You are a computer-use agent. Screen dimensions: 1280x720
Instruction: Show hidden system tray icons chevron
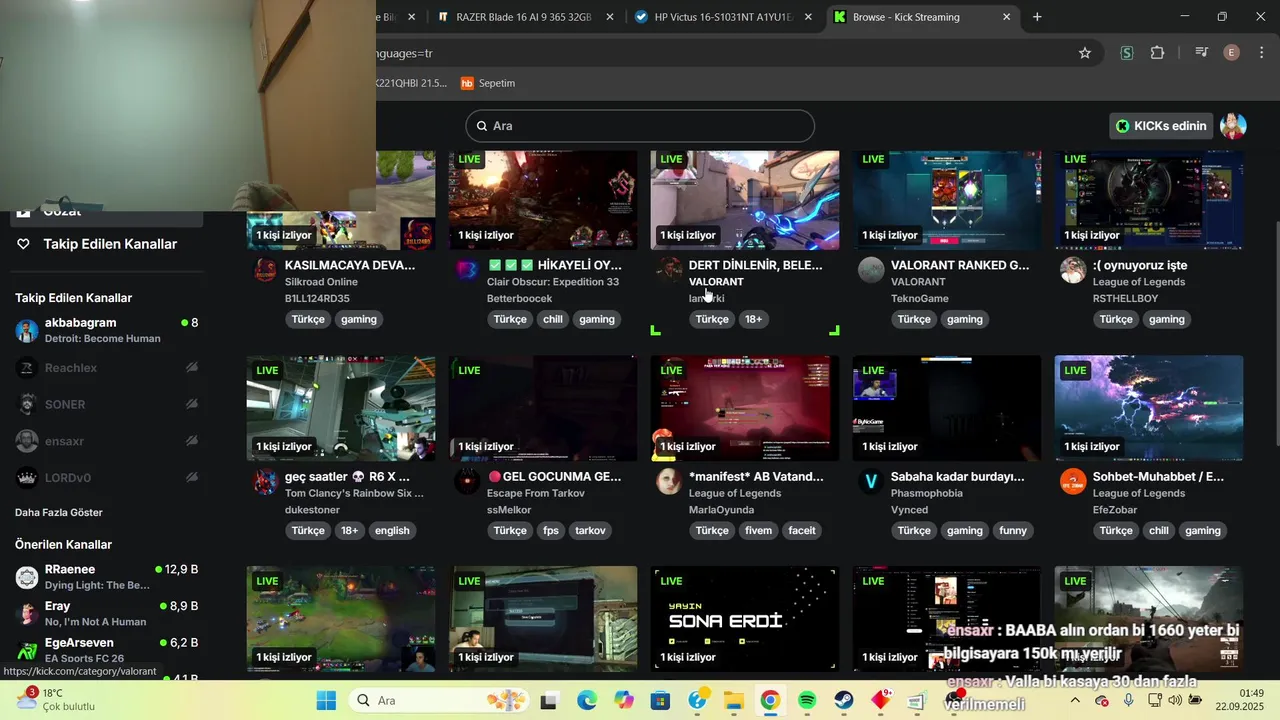click(1075, 700)
